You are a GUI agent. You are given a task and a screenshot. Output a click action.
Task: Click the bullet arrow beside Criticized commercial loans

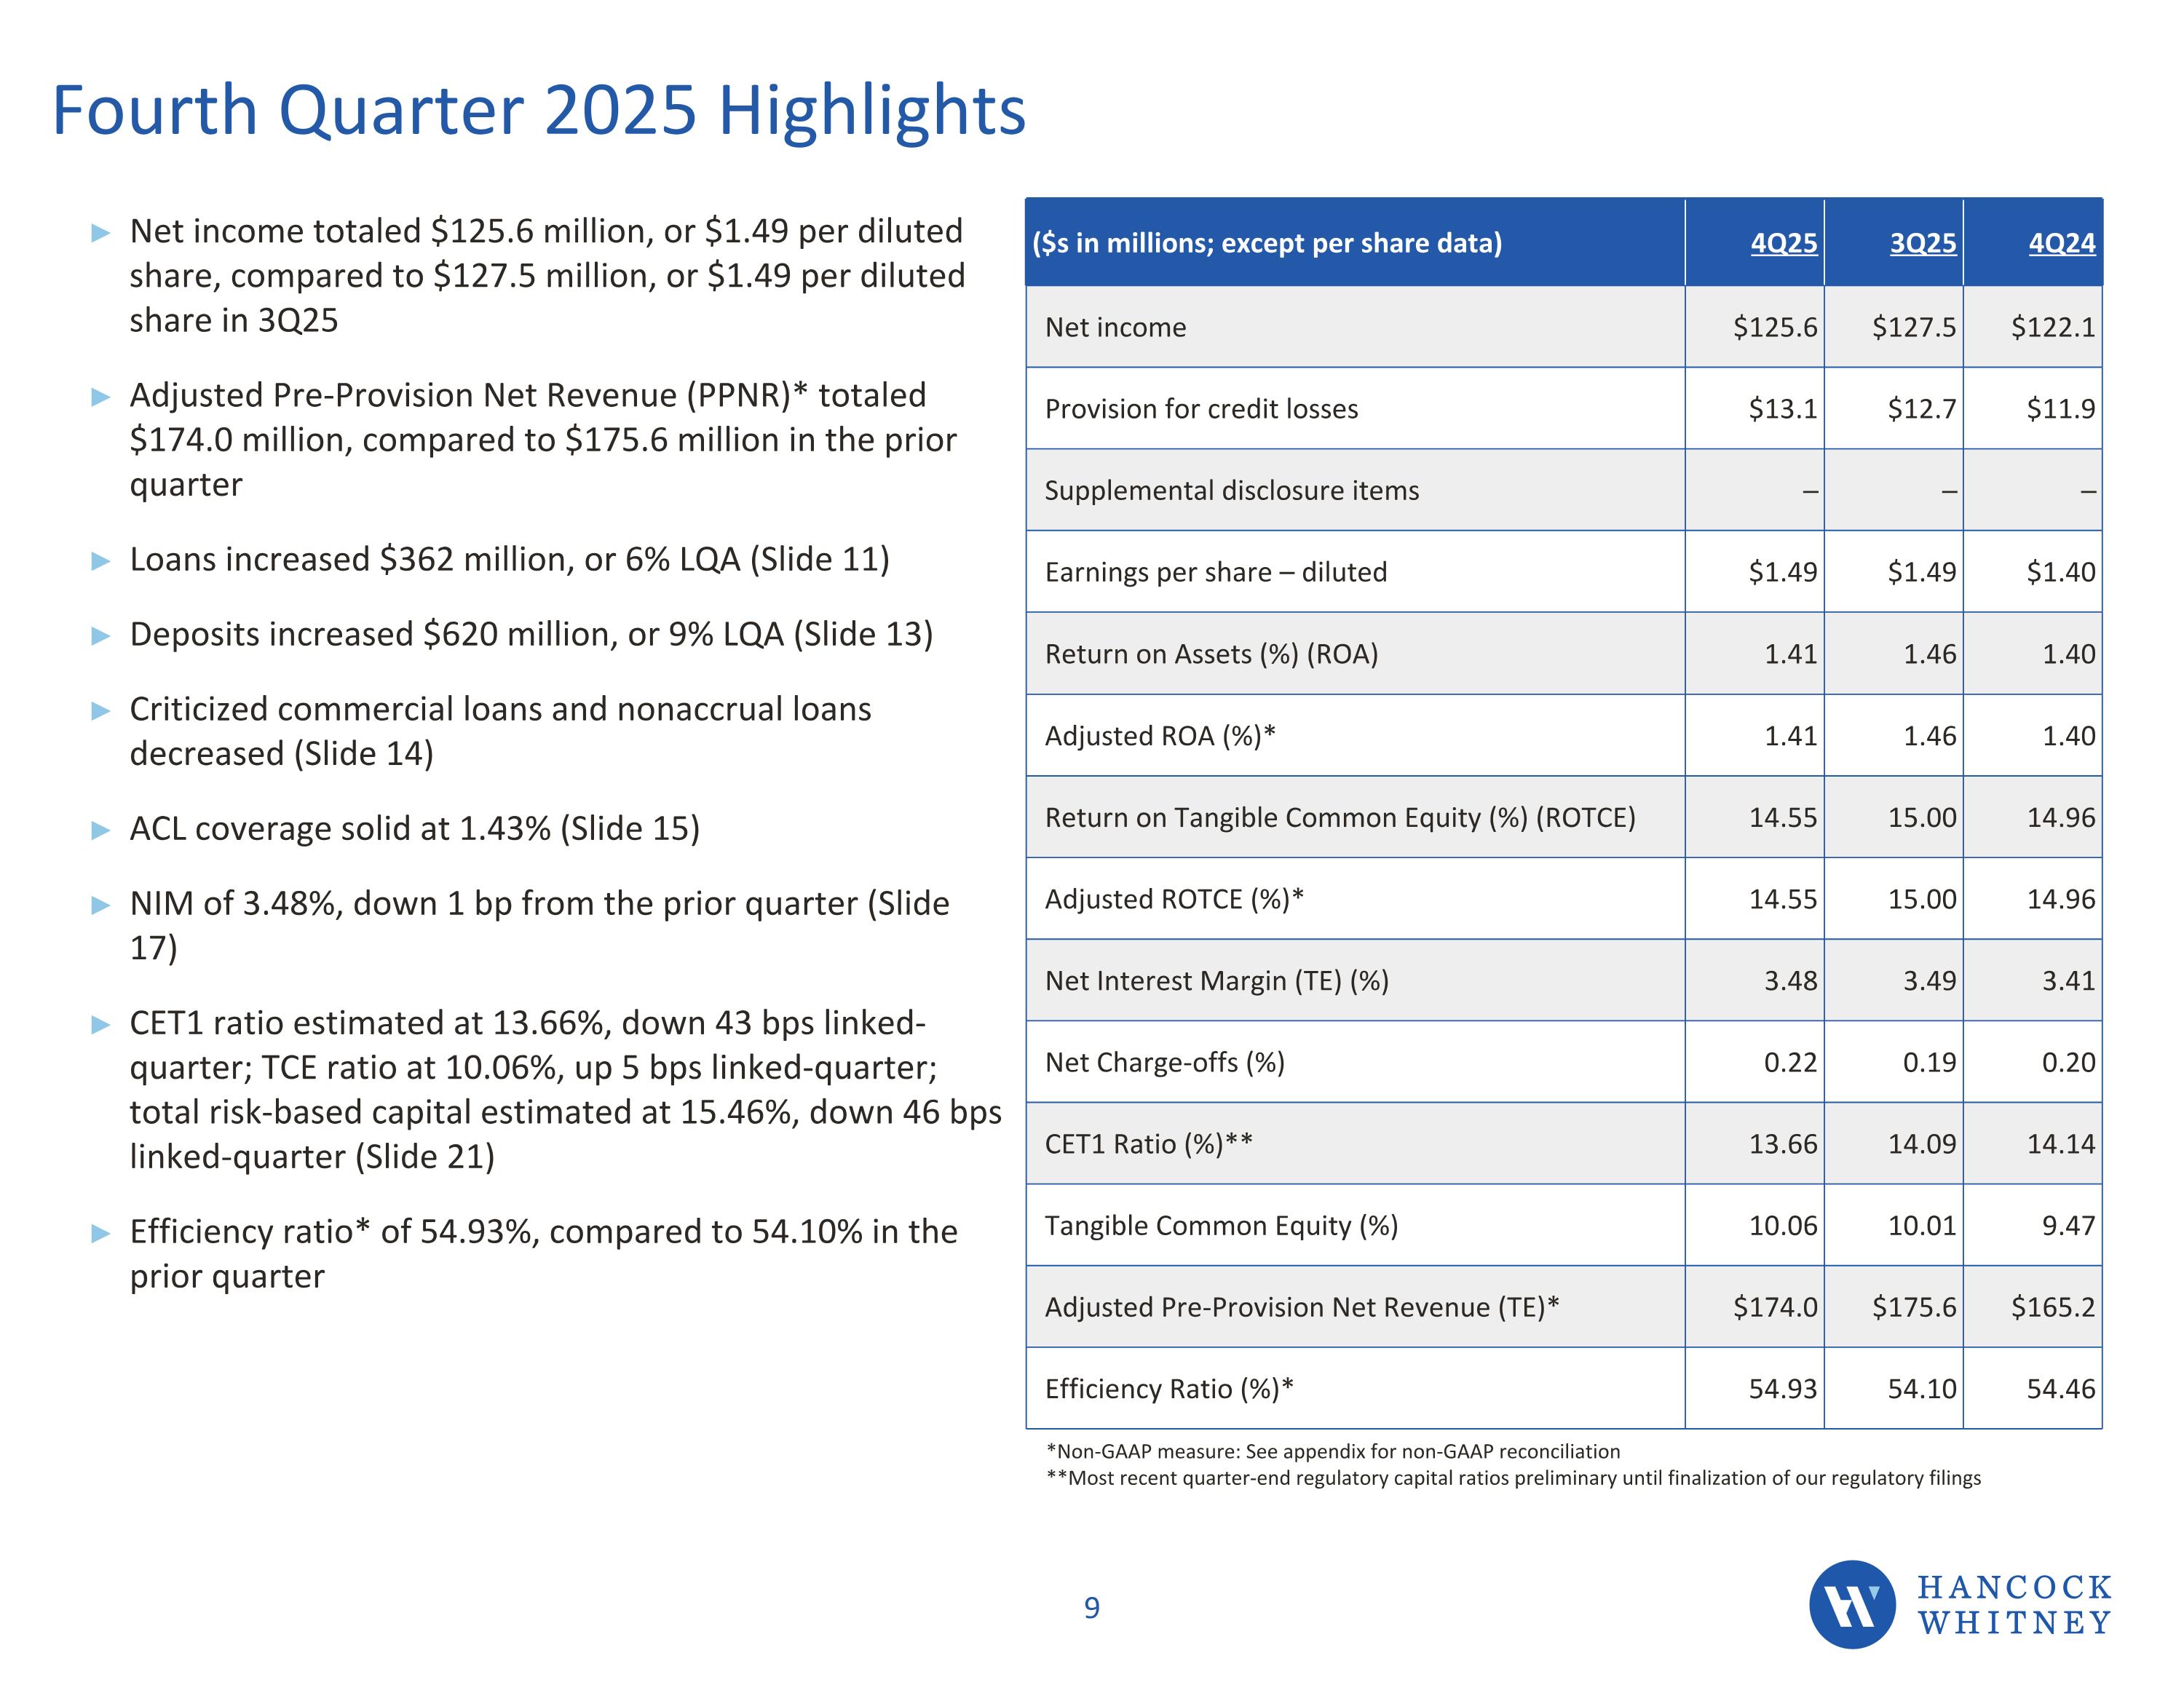100,711
